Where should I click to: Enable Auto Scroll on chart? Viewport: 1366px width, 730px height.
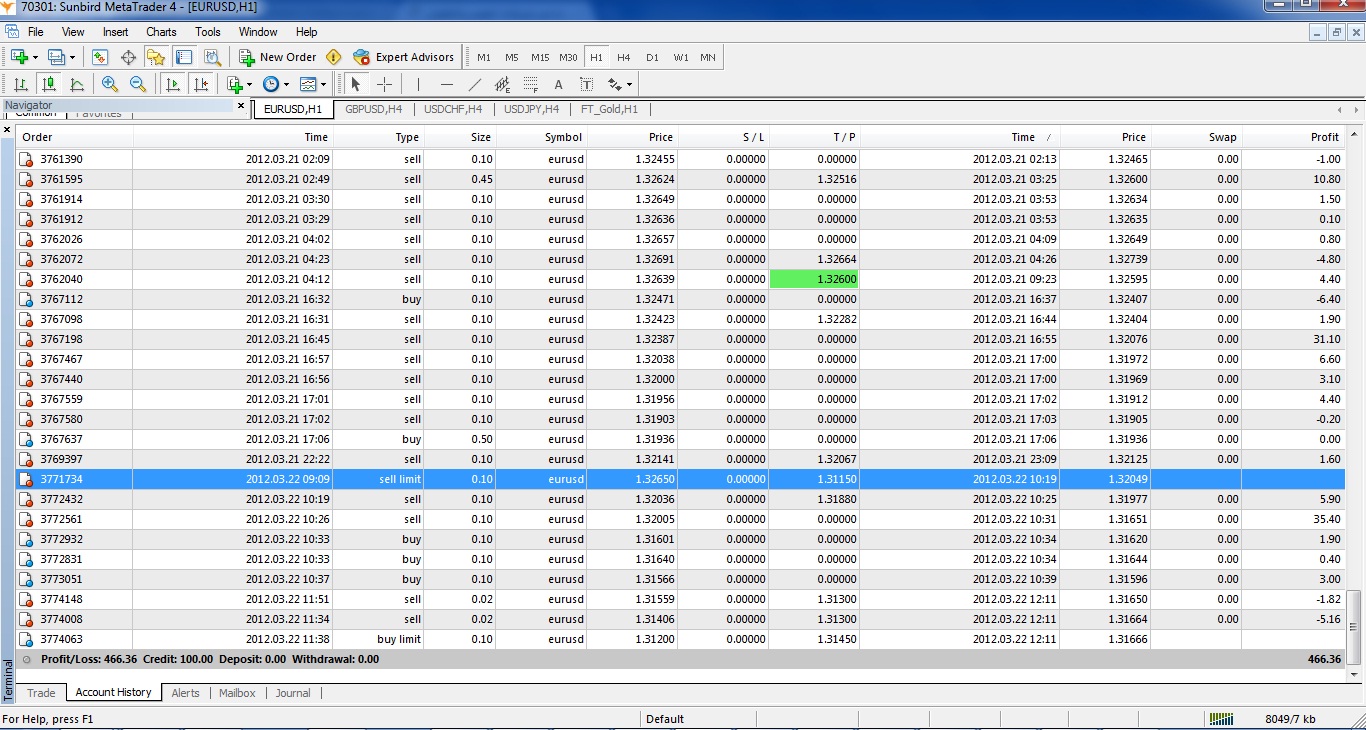pyautogui.click(x=173, y=84)
